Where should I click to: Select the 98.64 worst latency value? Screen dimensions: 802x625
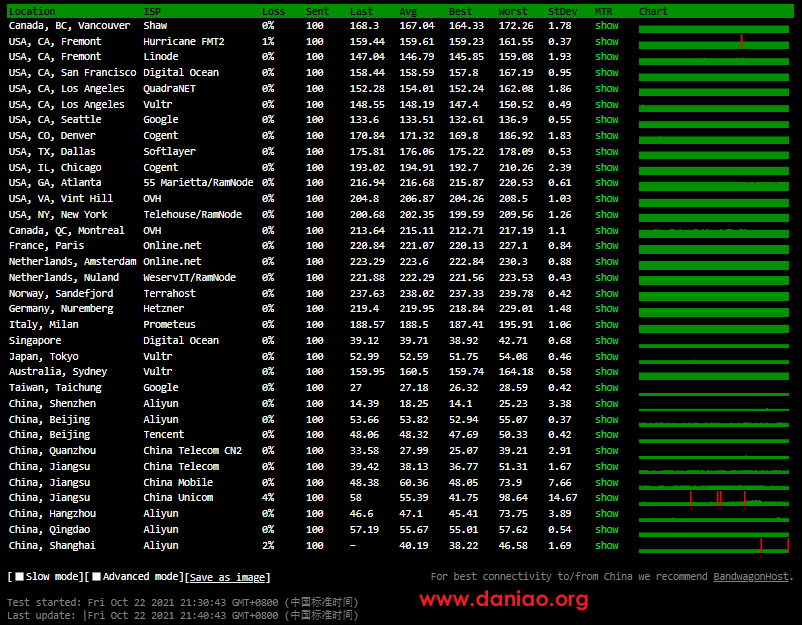pos(513,497)
